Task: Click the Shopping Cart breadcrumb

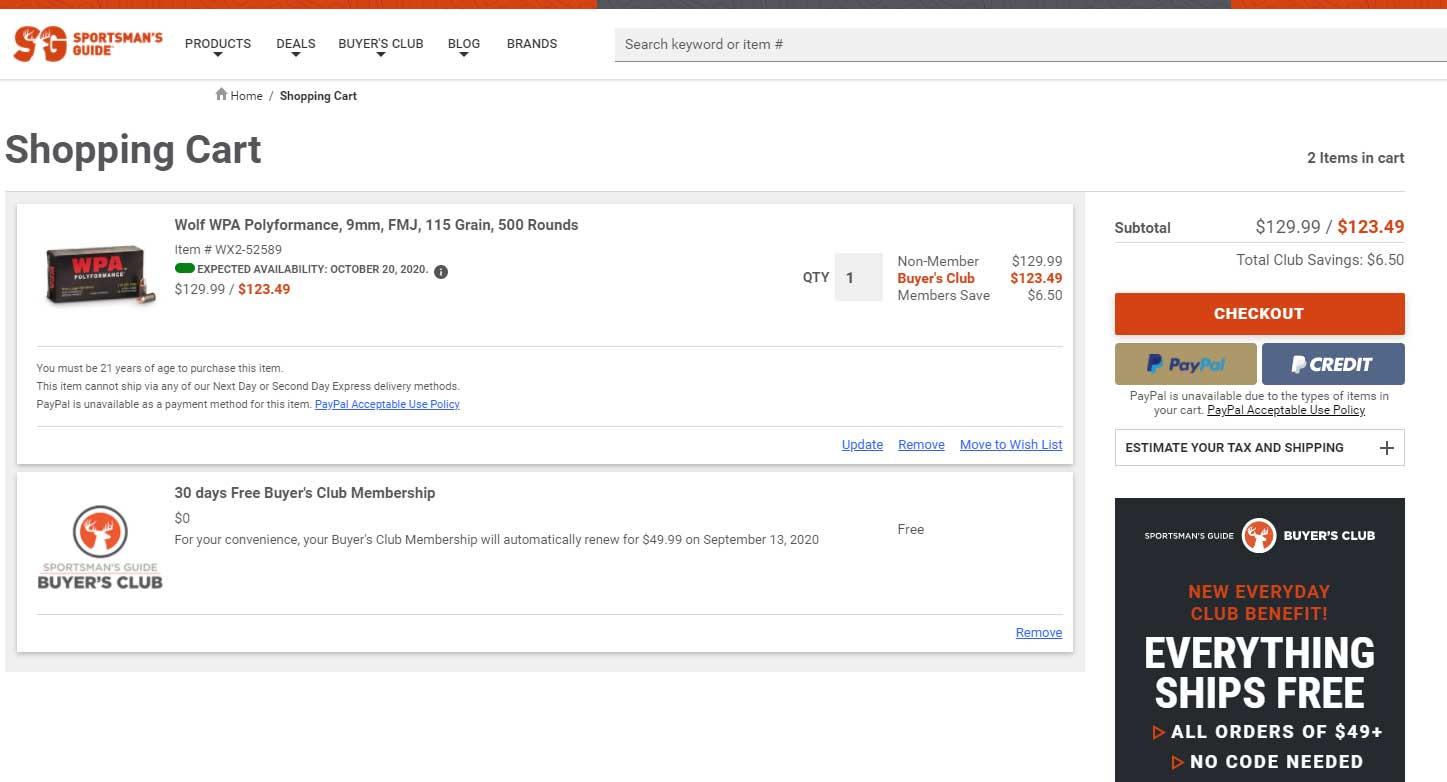Action: 318,96
